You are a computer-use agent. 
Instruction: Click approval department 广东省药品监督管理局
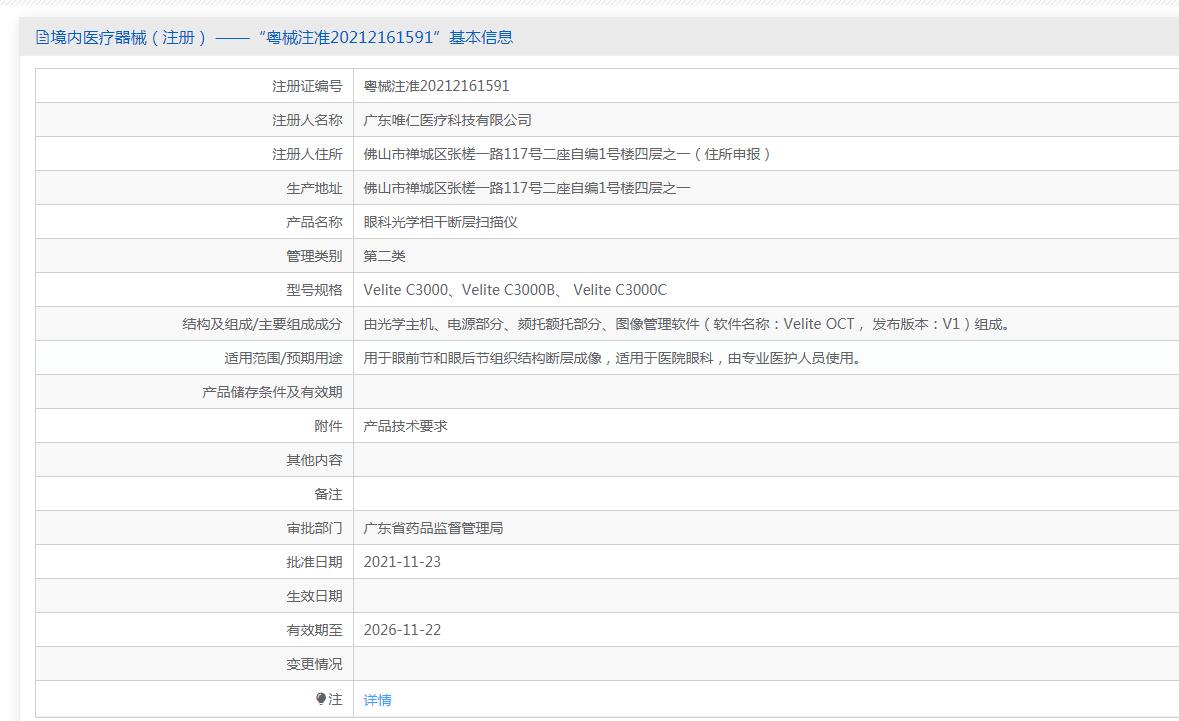(x=433, y=528)
